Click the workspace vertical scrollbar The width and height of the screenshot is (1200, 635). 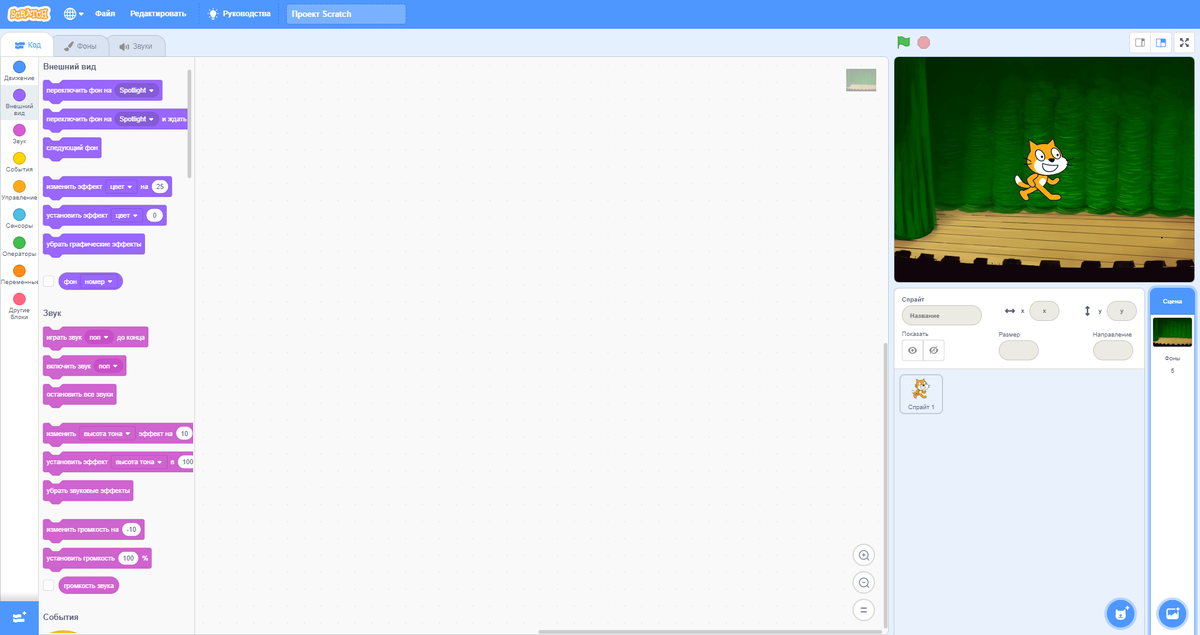coord(885,485)
